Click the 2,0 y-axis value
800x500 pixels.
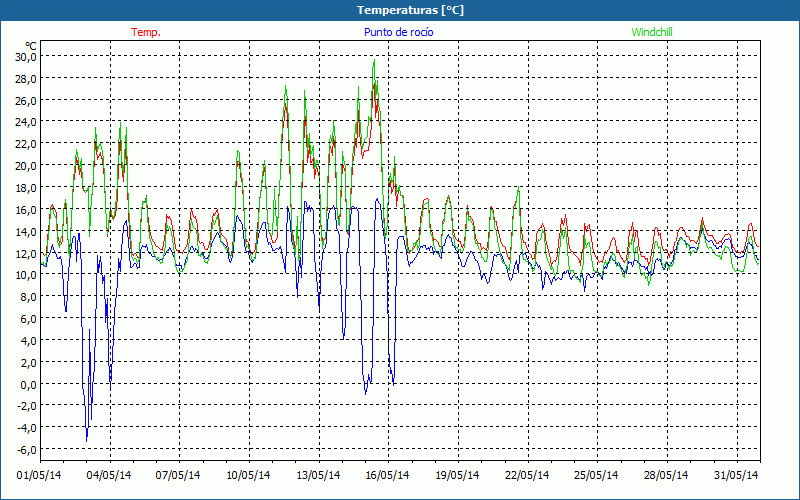click(x=28, y=363)
